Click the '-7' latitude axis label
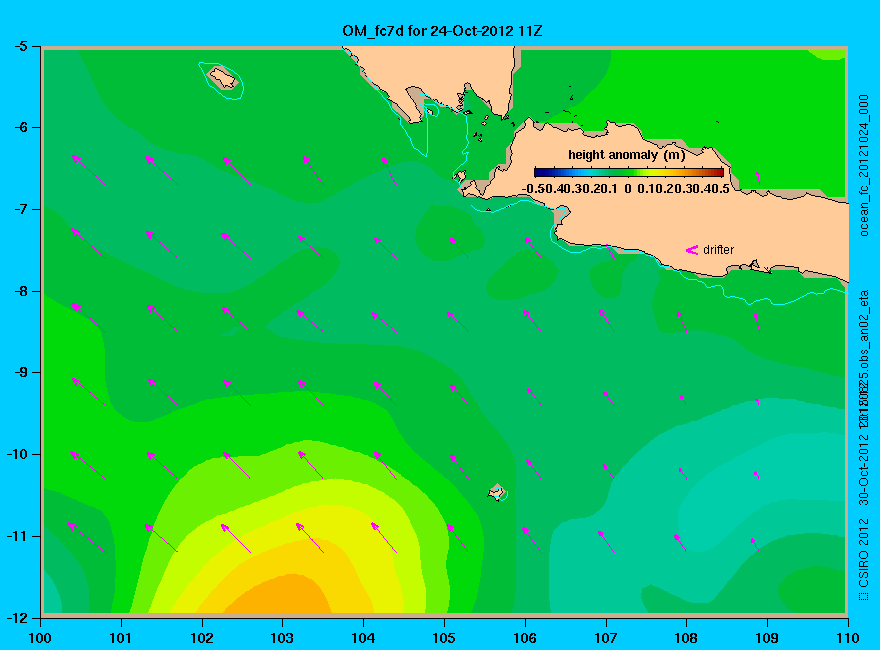 point(20,209)
